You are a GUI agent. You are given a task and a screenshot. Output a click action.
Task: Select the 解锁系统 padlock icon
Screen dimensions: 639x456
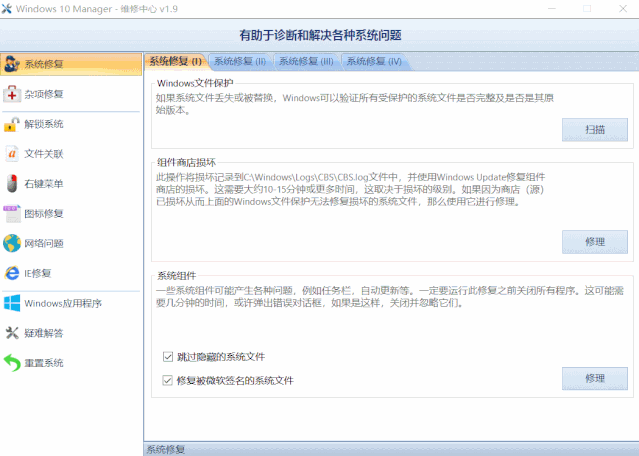pyautogui.click(x=12, y=124)
